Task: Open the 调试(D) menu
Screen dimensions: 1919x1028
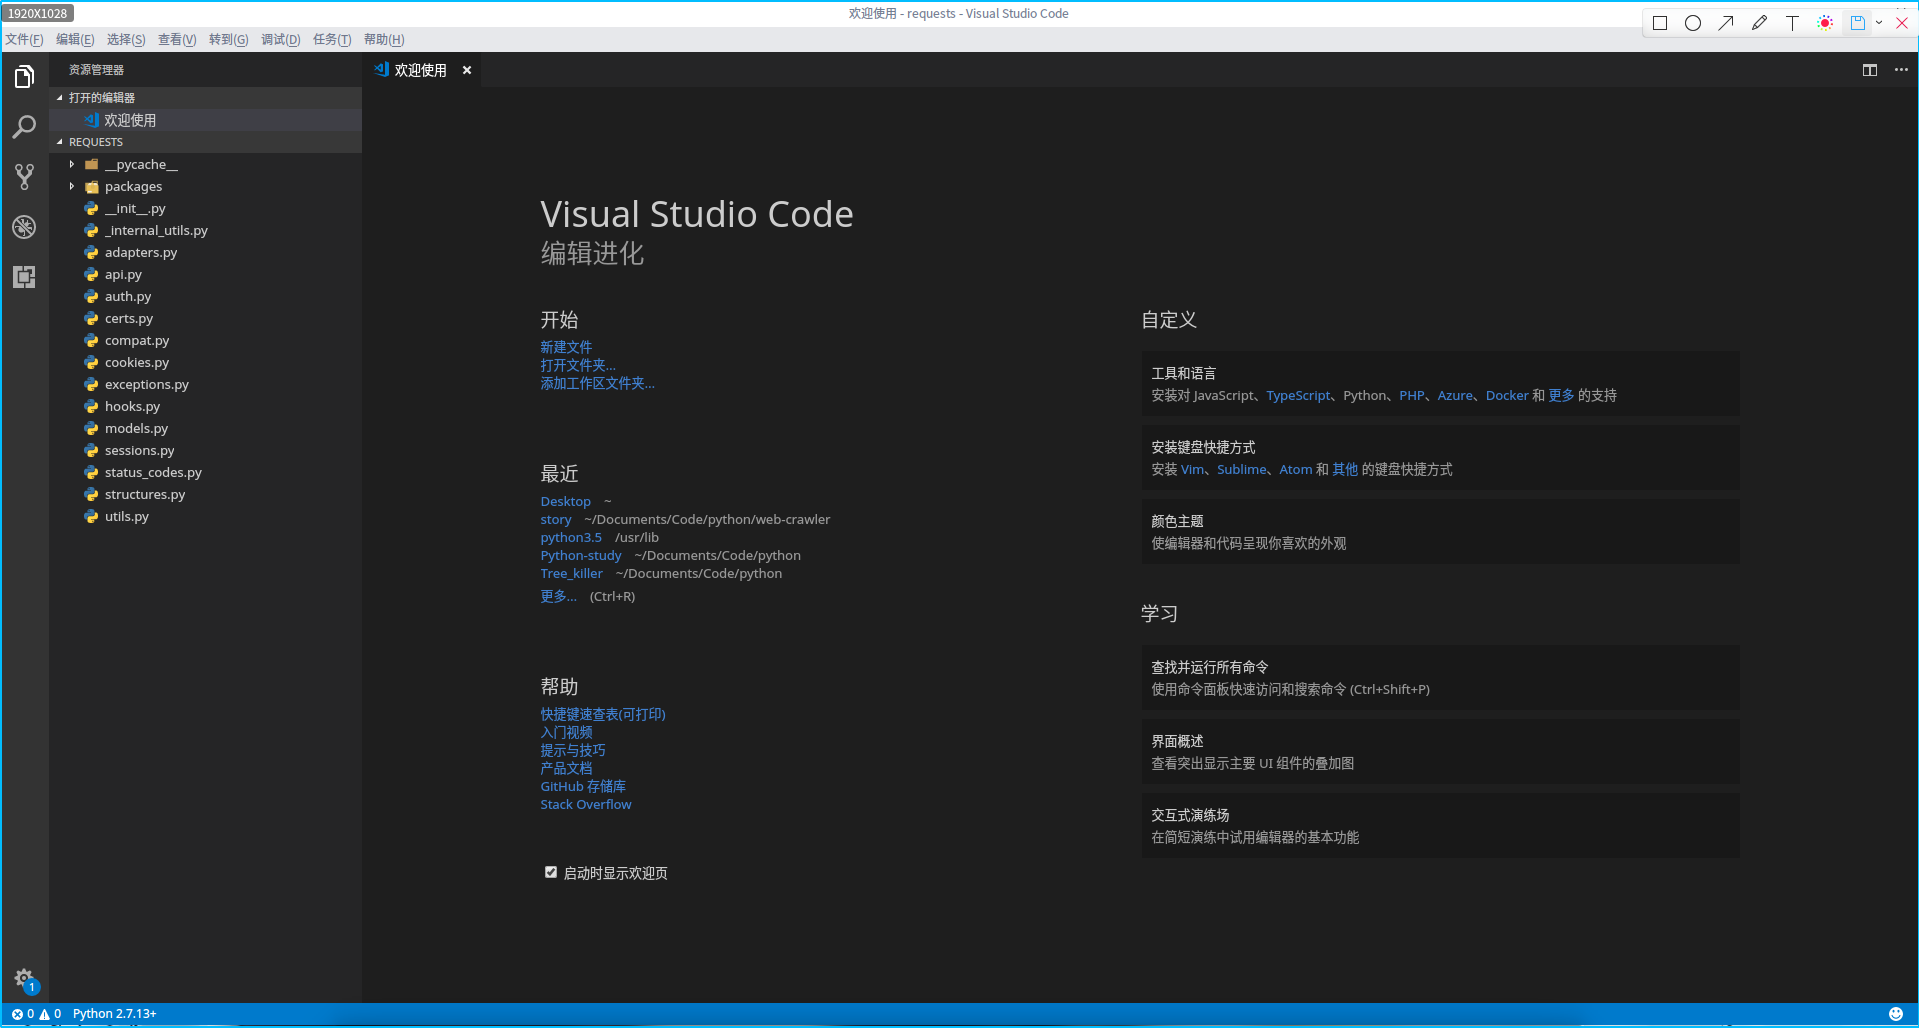Action: [280, 39]
